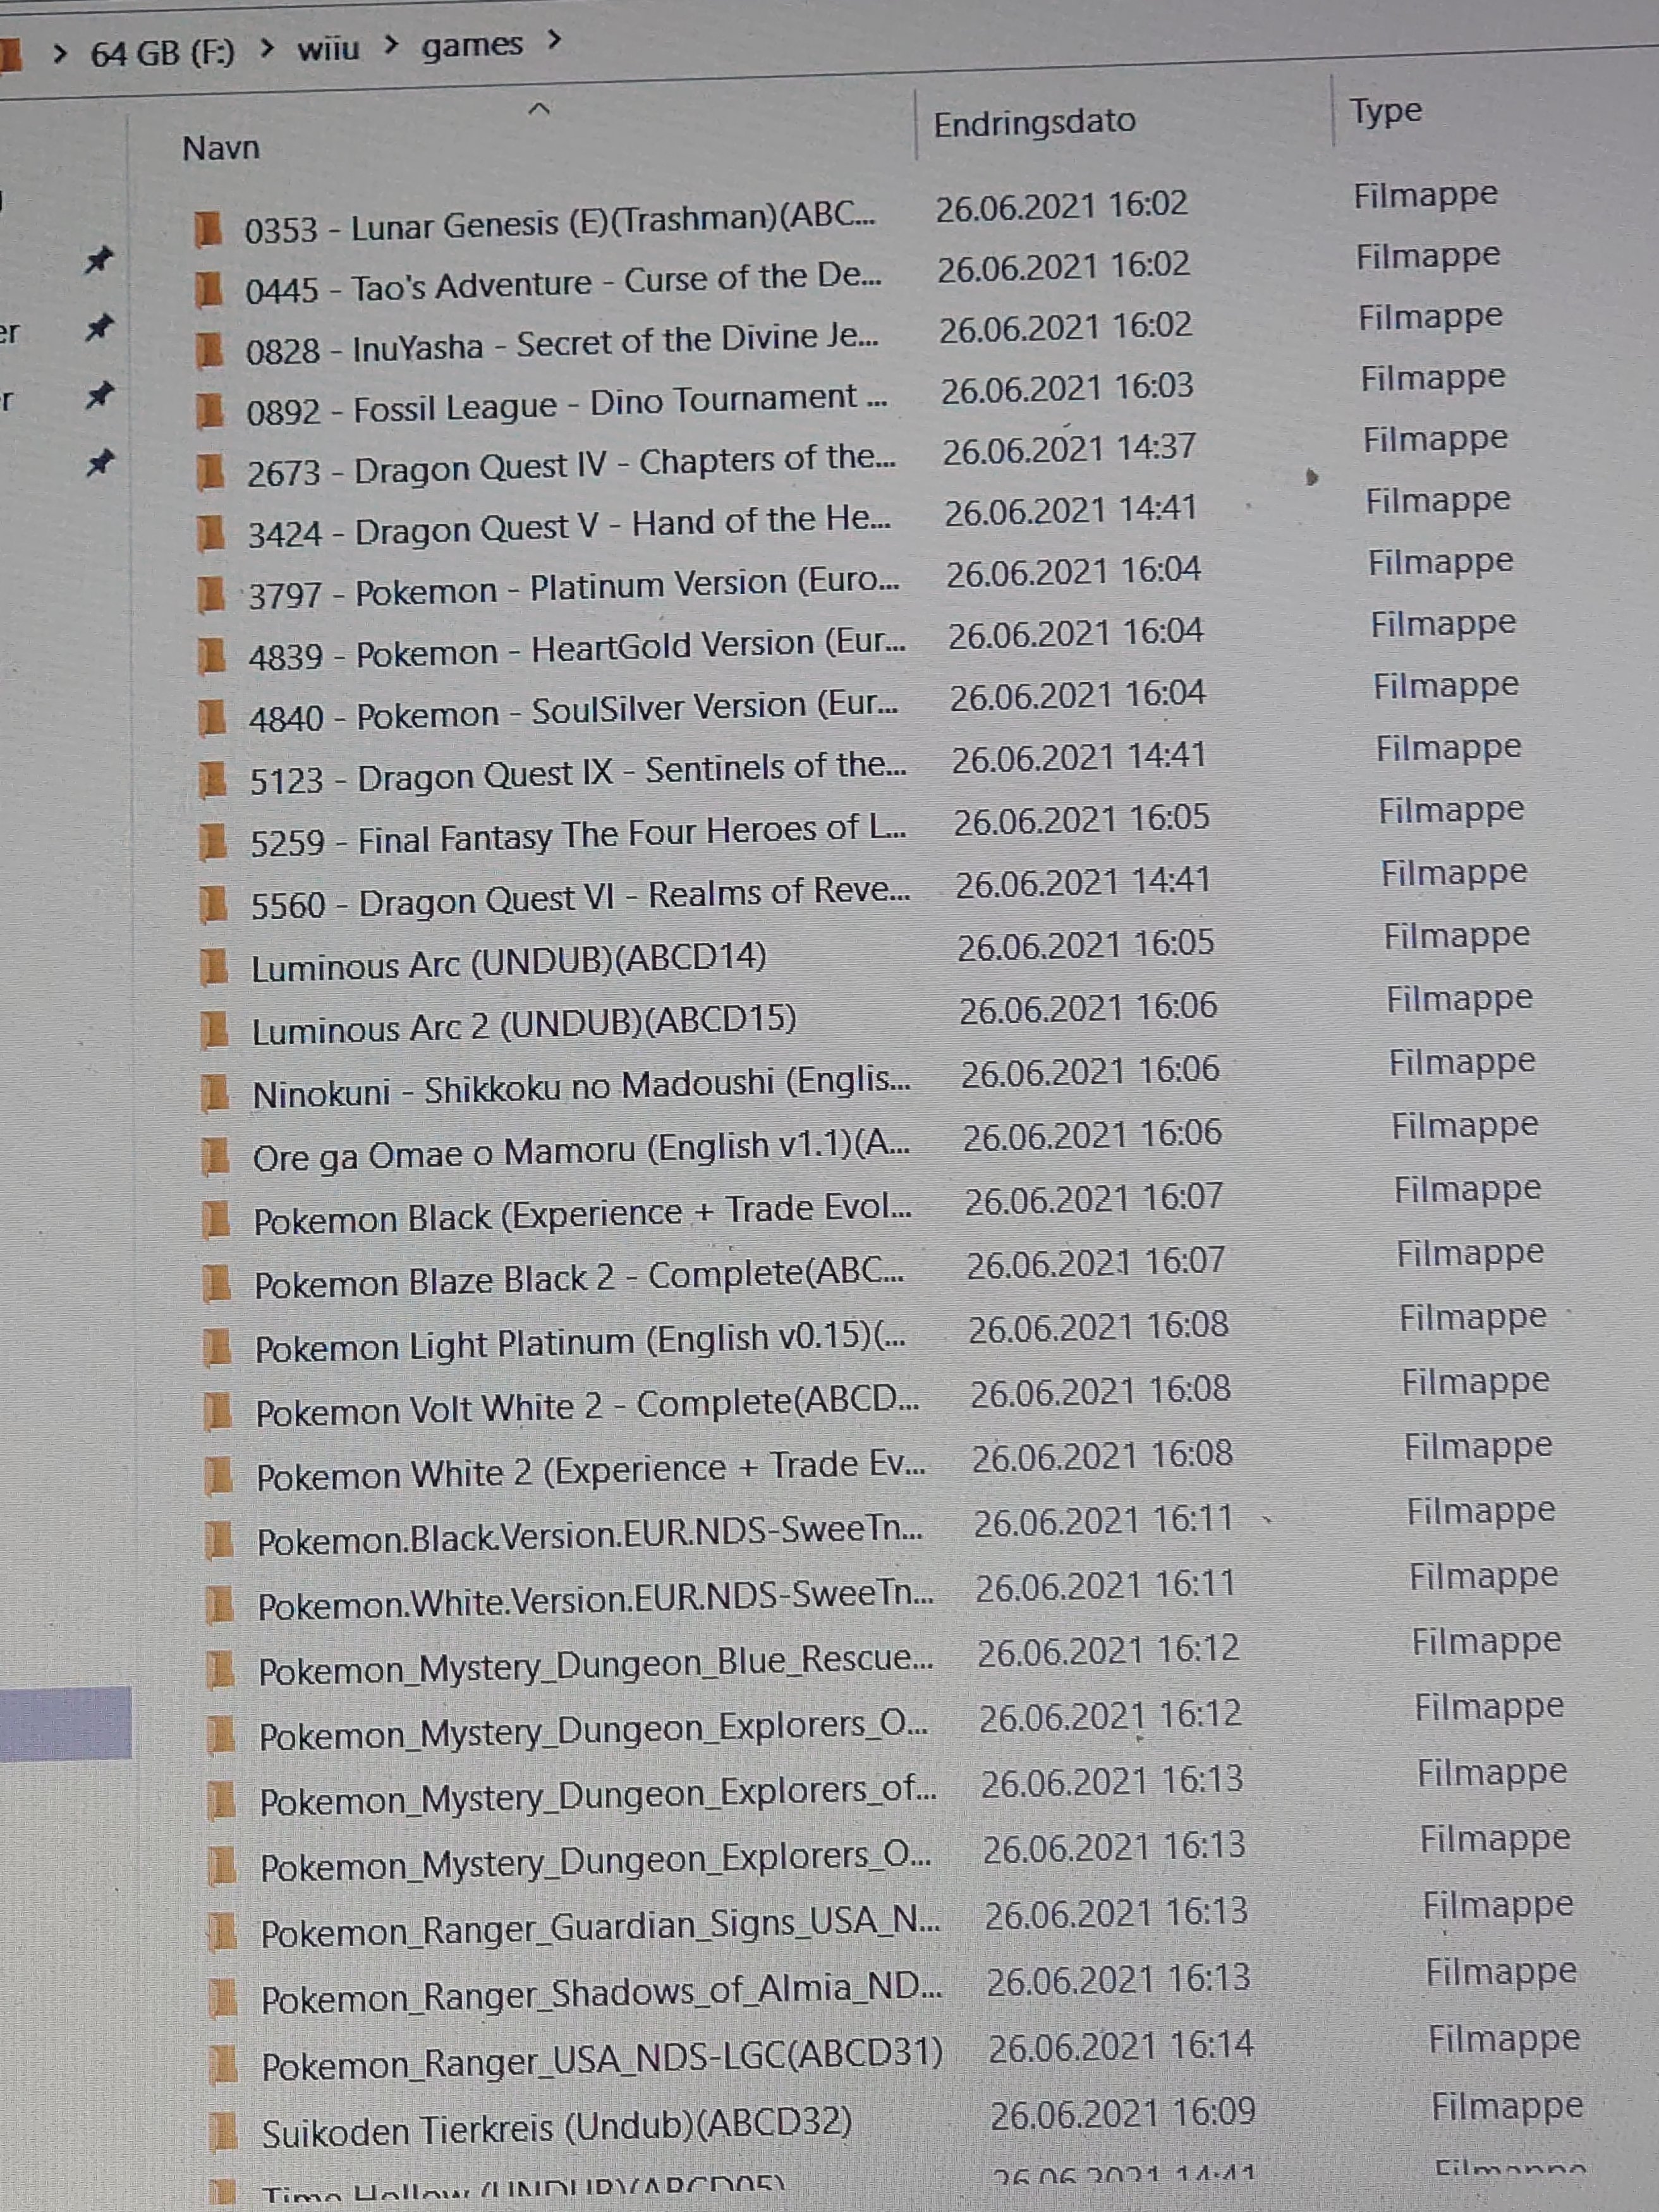Screen dimensions: 1659x2212
Task: Click folder icon for Pokemon Light Platinum
Action: click(x=217, y=1348)
